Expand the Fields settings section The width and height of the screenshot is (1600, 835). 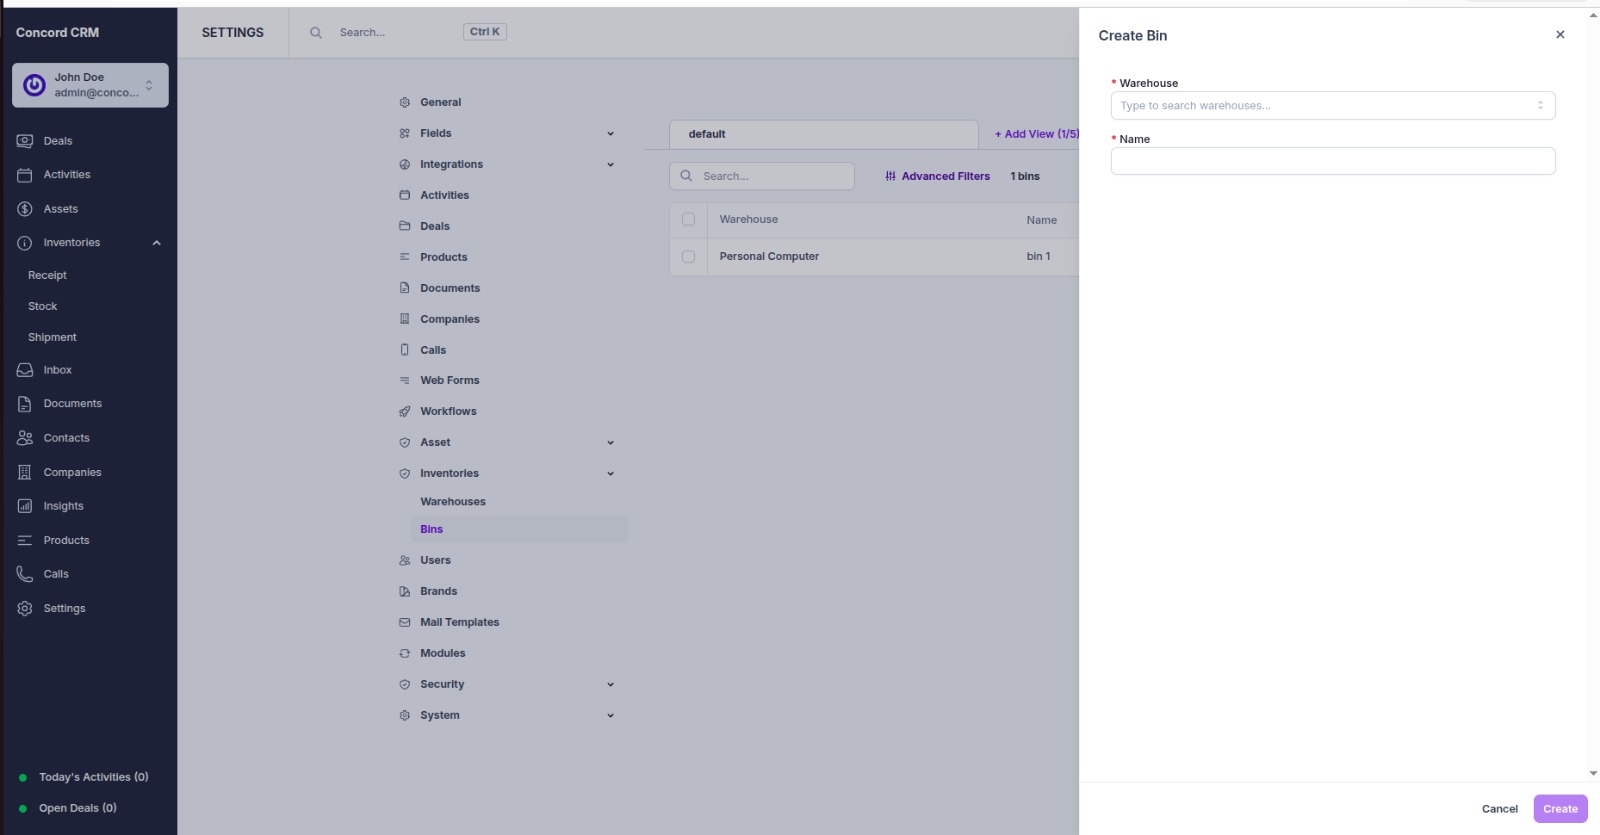610,134
